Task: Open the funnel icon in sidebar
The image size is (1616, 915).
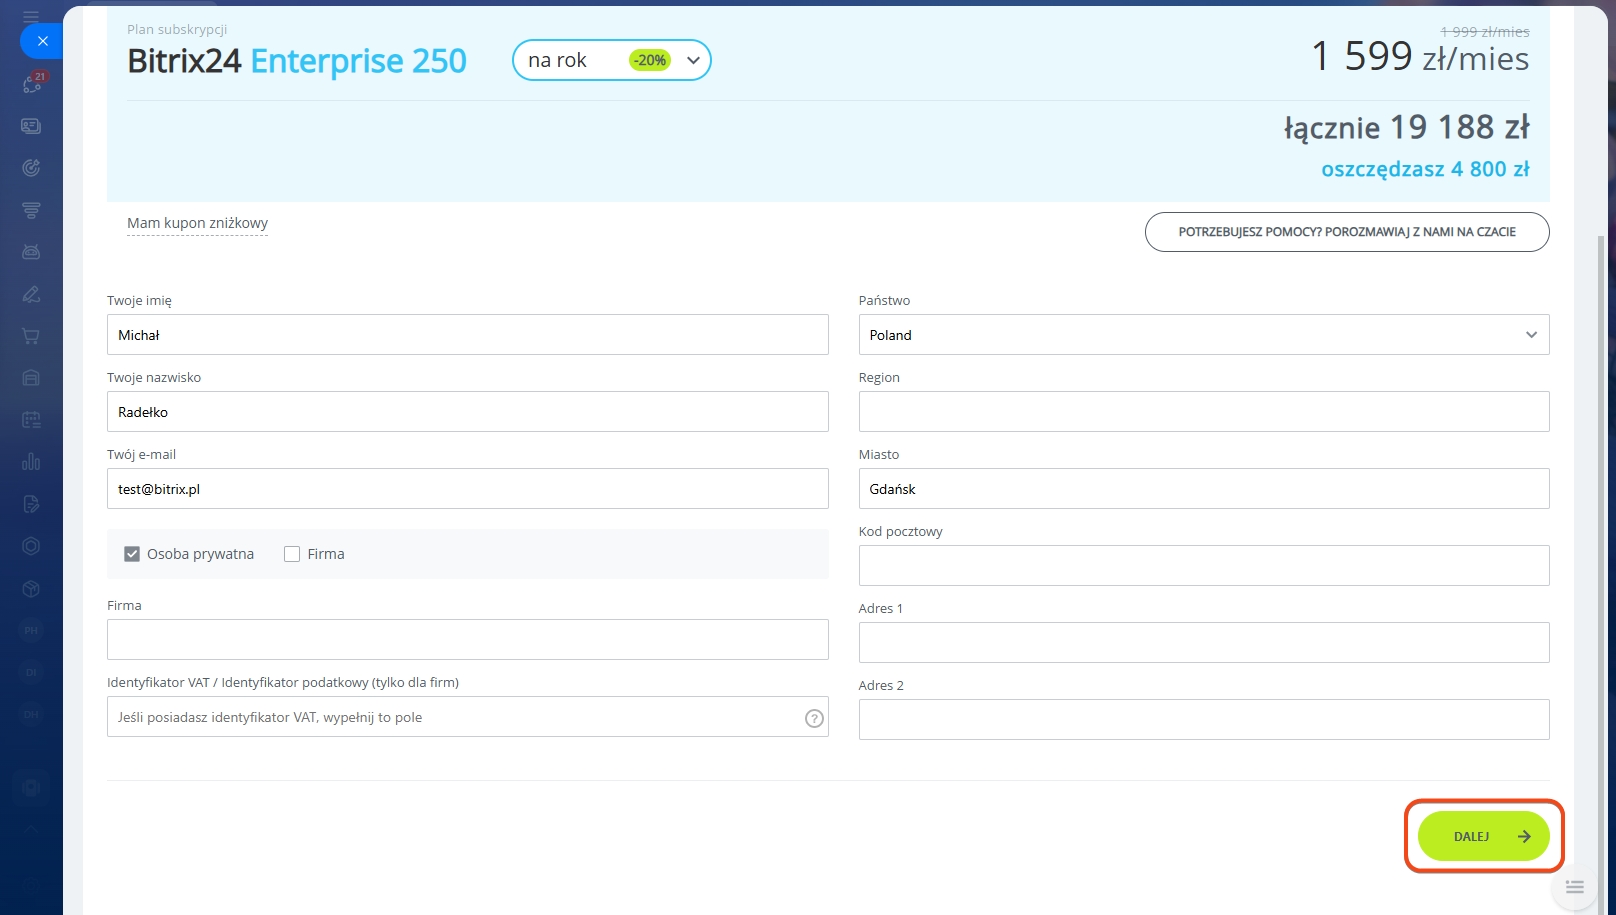Action: [31, 210]
